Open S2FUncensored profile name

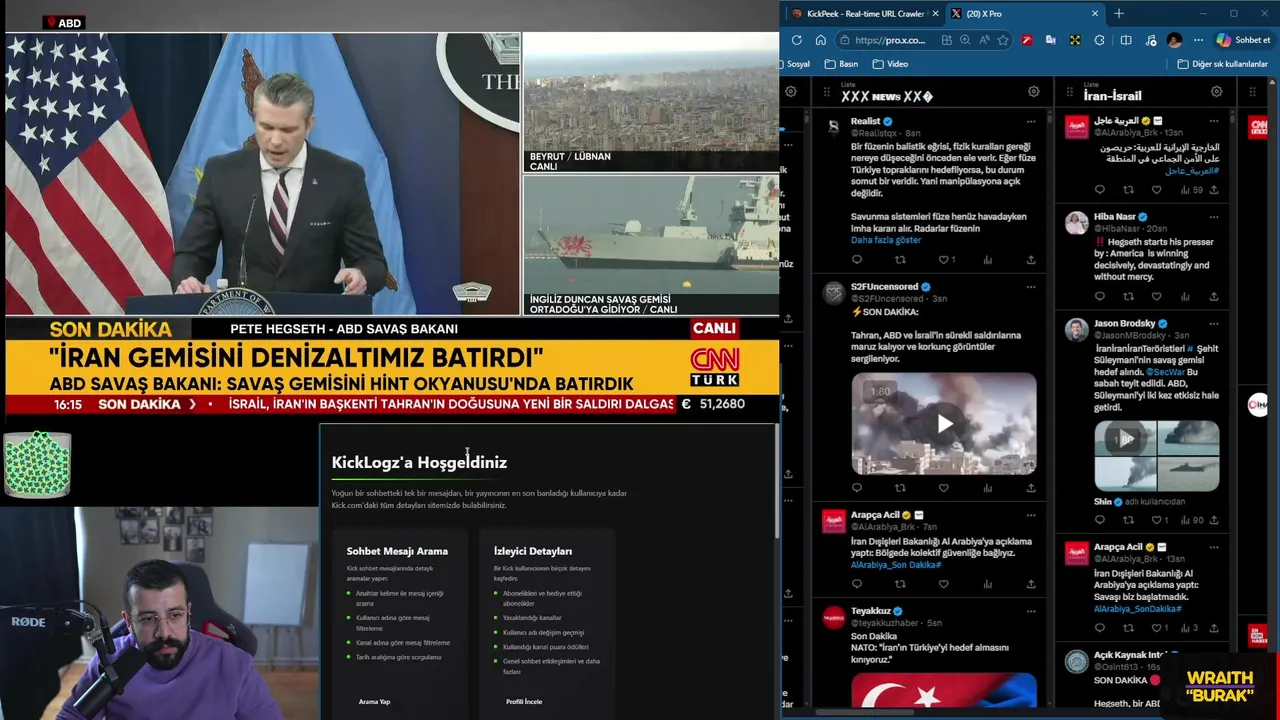(x=885, y=287)
